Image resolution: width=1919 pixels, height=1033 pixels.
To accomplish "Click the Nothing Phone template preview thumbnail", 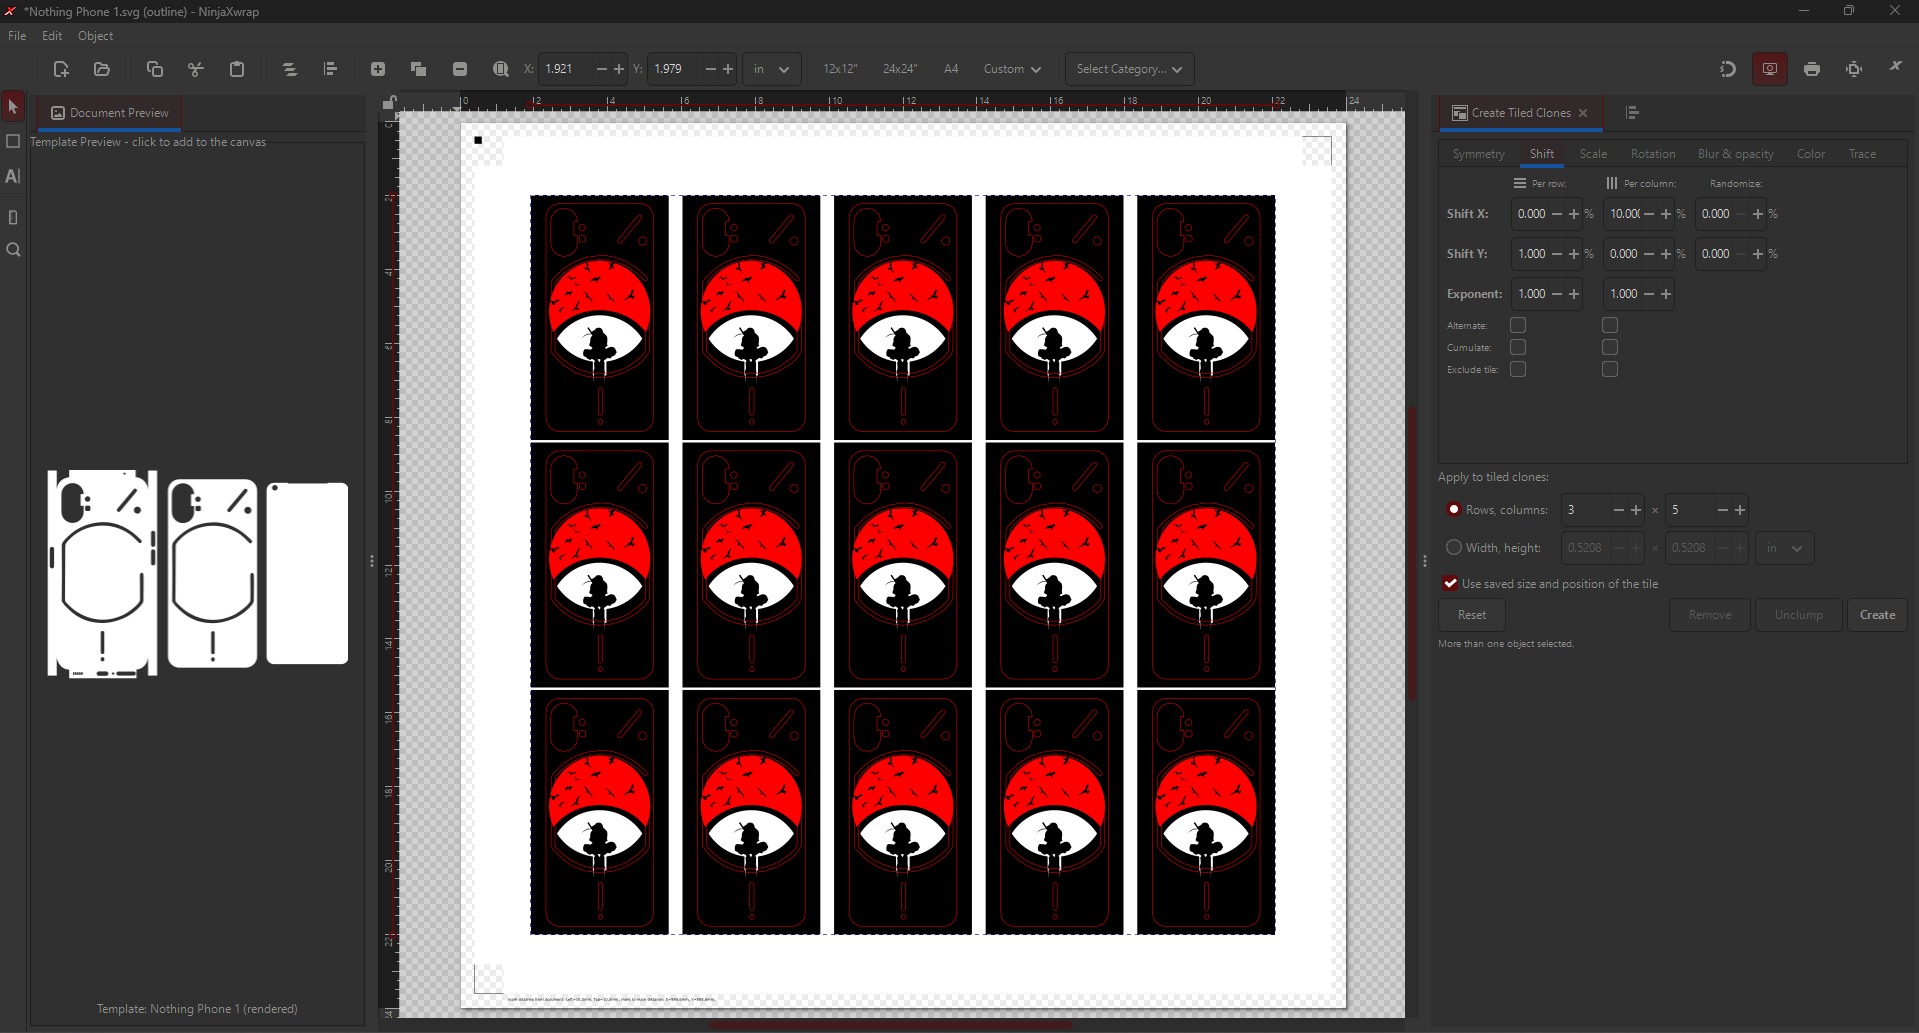I will [198, 573].
